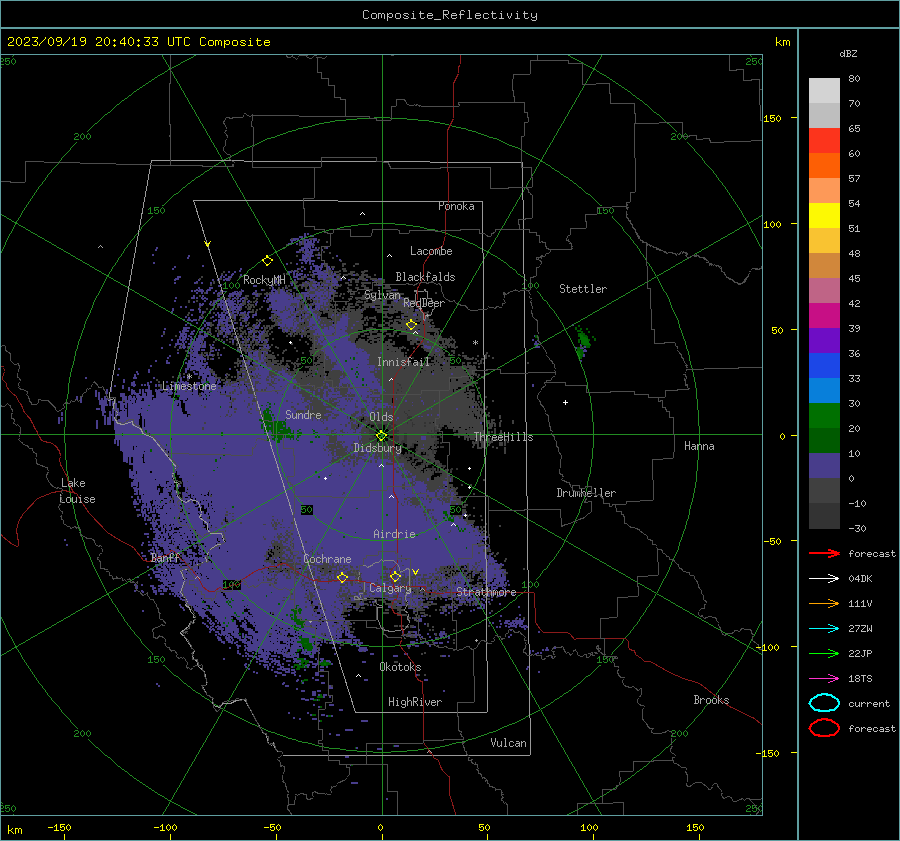The width and height of the screenshot is (900, 841).
Task: Click the Calgary city label
Action: point(390,588)
